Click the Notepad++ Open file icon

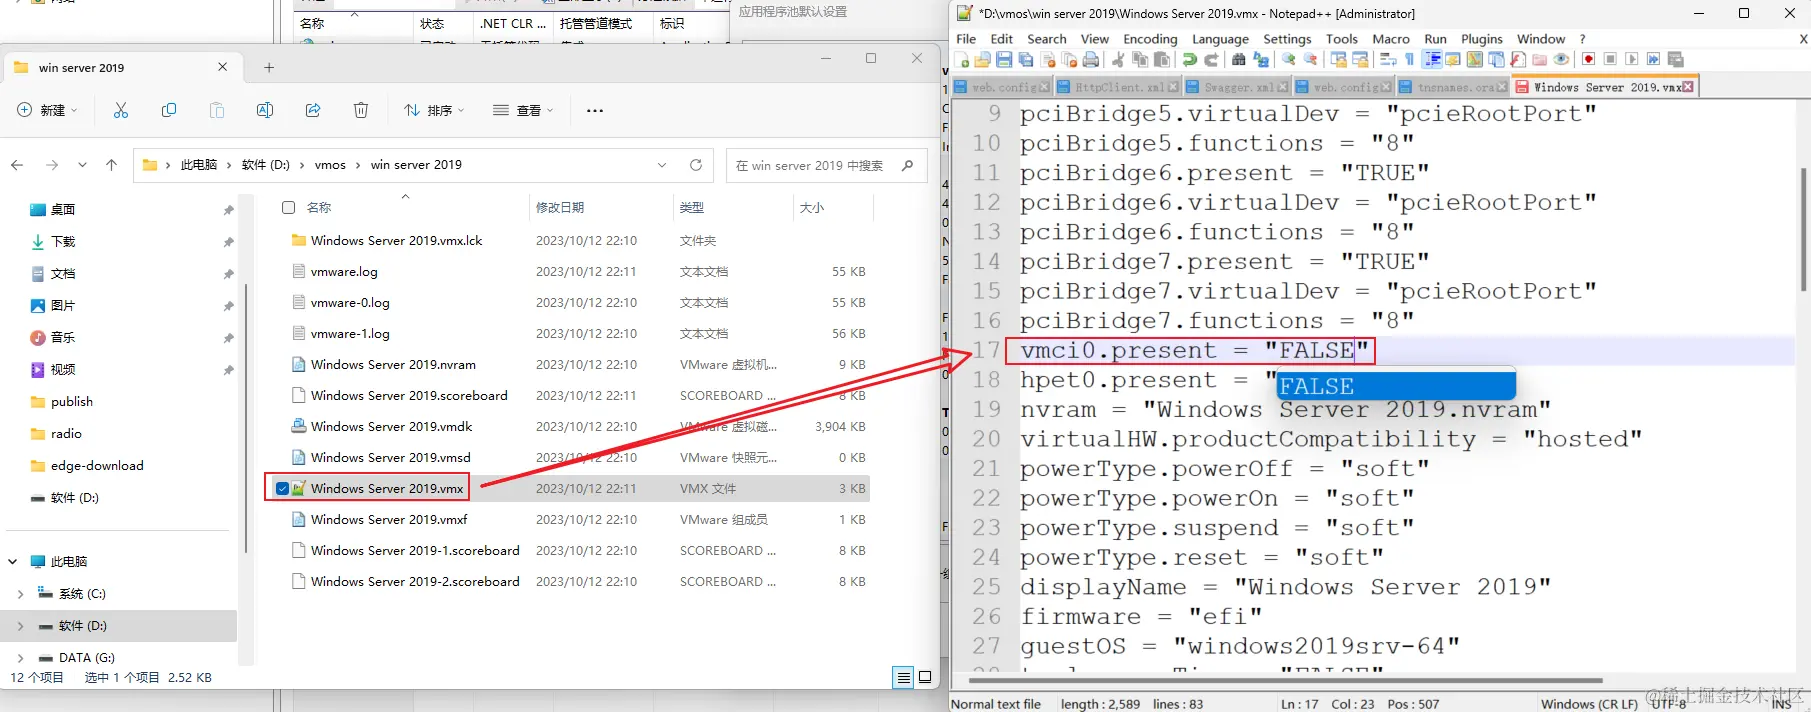click(982, 60)
